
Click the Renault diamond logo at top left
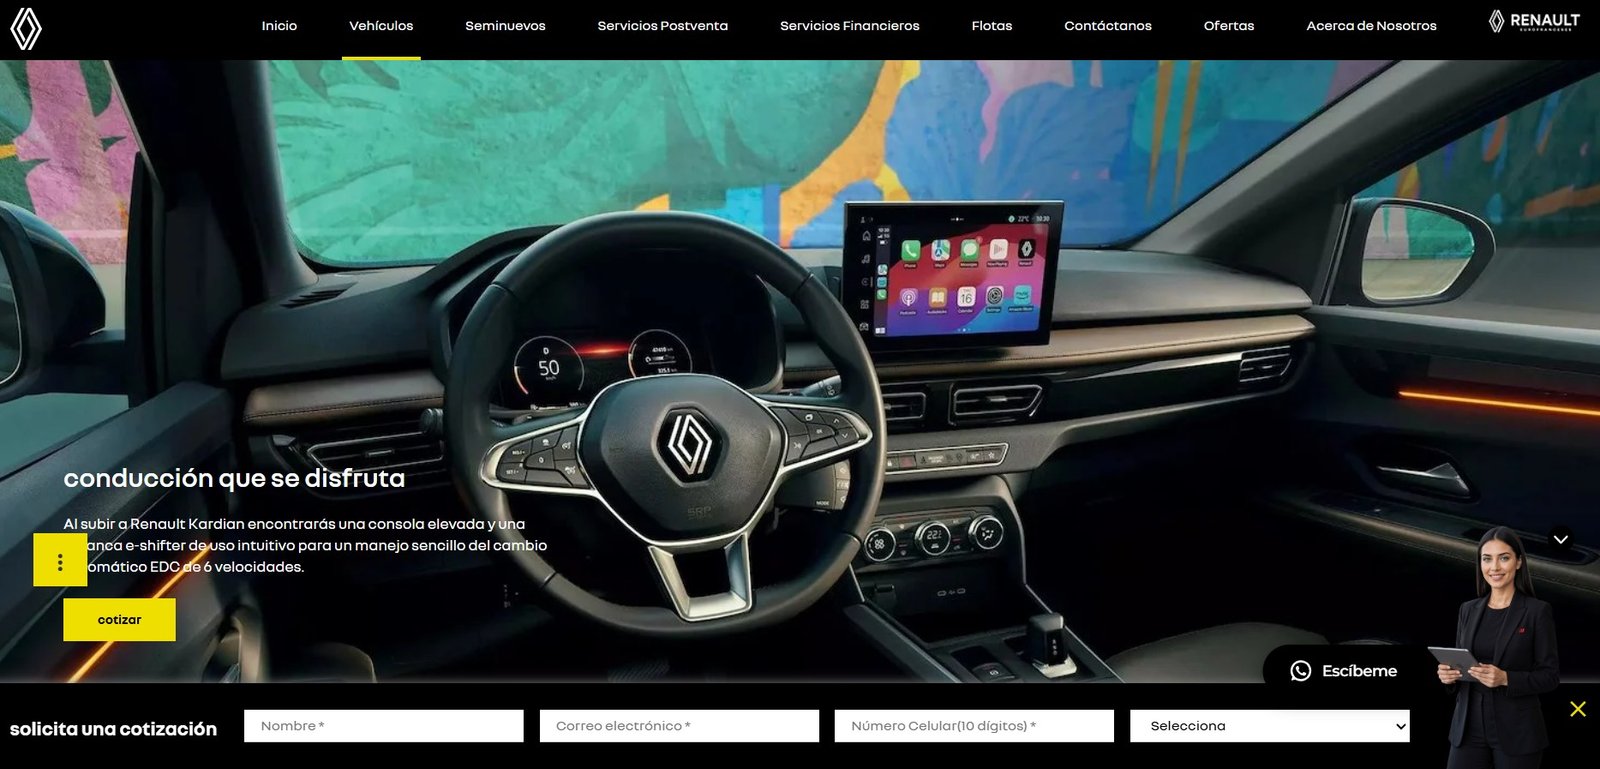[x=26, y=29]
